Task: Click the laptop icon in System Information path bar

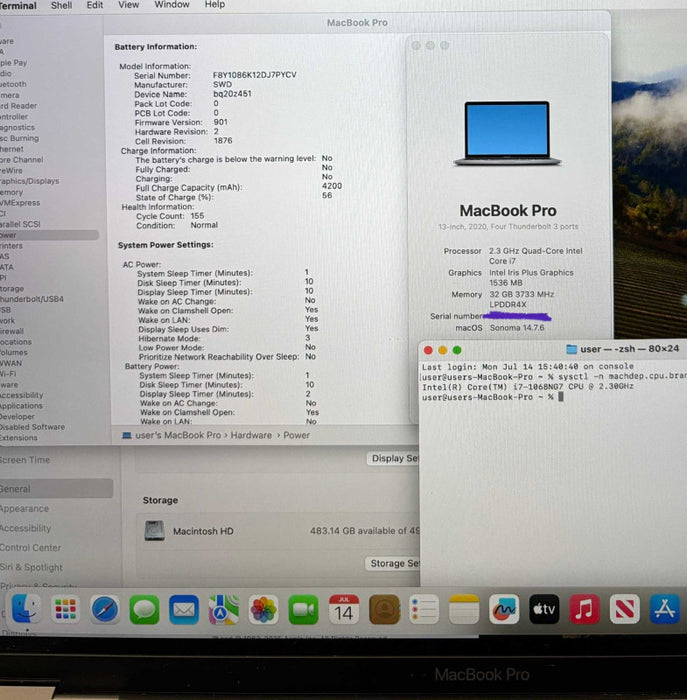Action: click(127, 435)
